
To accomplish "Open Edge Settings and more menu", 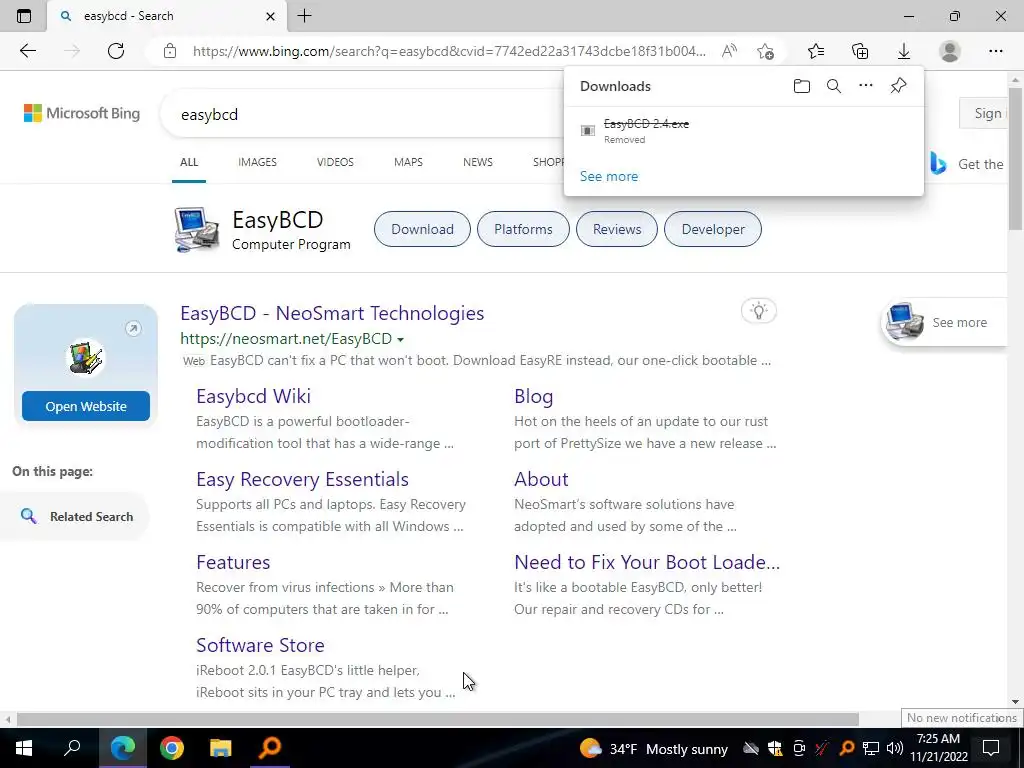I will [995, 51].
